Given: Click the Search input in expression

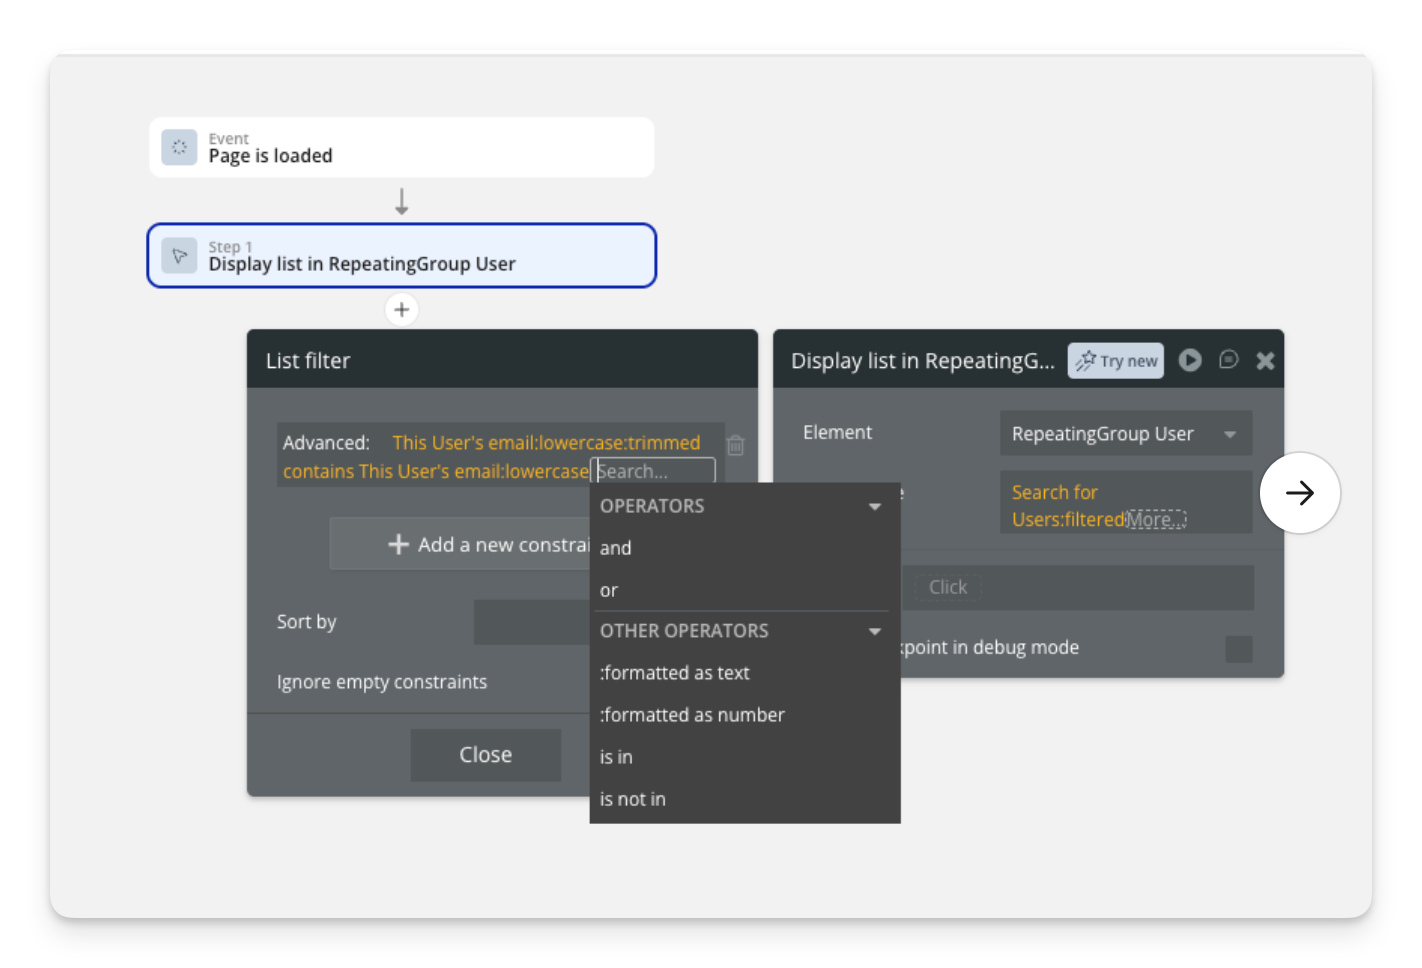Looking at the screenshot, I should pos(654,471).
